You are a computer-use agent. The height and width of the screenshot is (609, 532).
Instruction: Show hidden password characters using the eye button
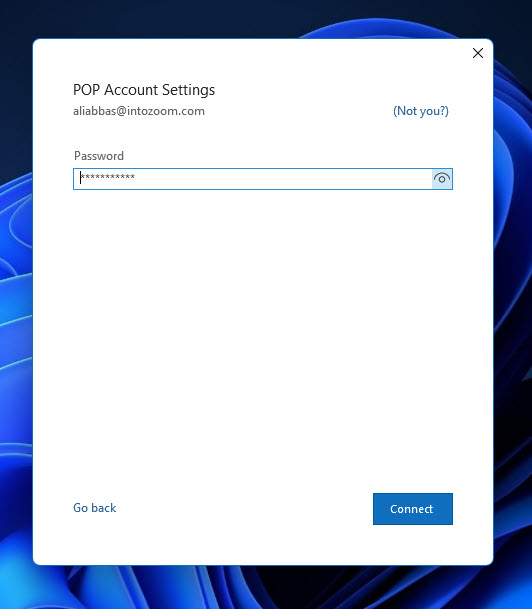[442, 179]
